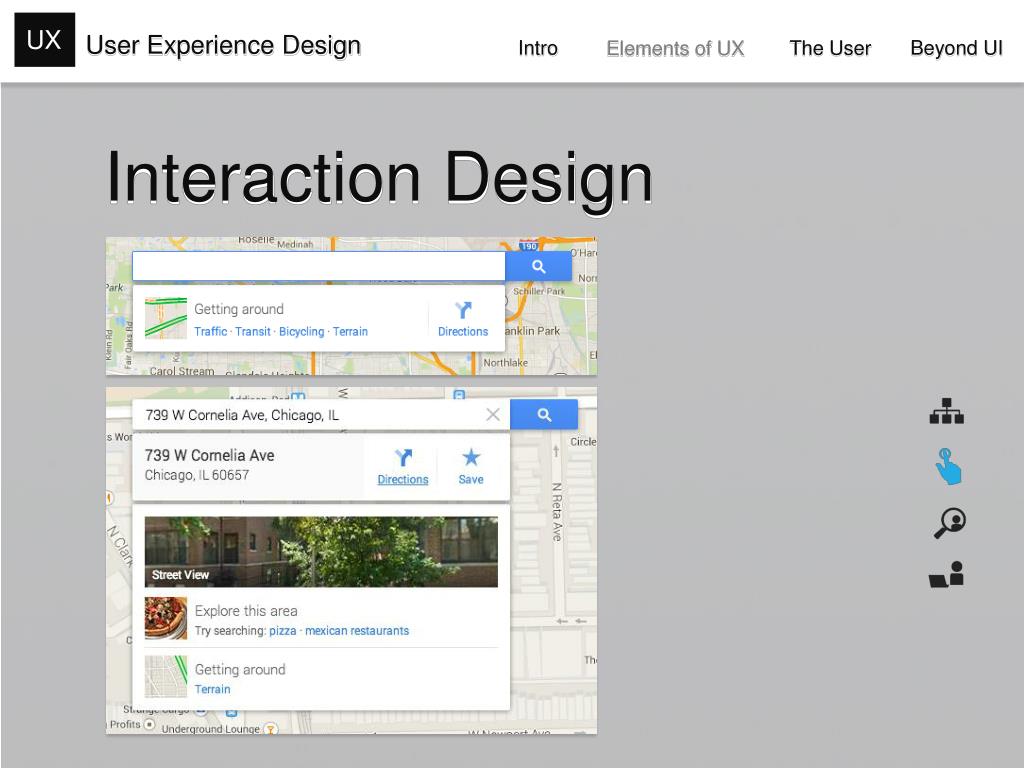Click underlined Directions in address card
The width and height of the screenshot is (1024, 768).
pos(403,479)
